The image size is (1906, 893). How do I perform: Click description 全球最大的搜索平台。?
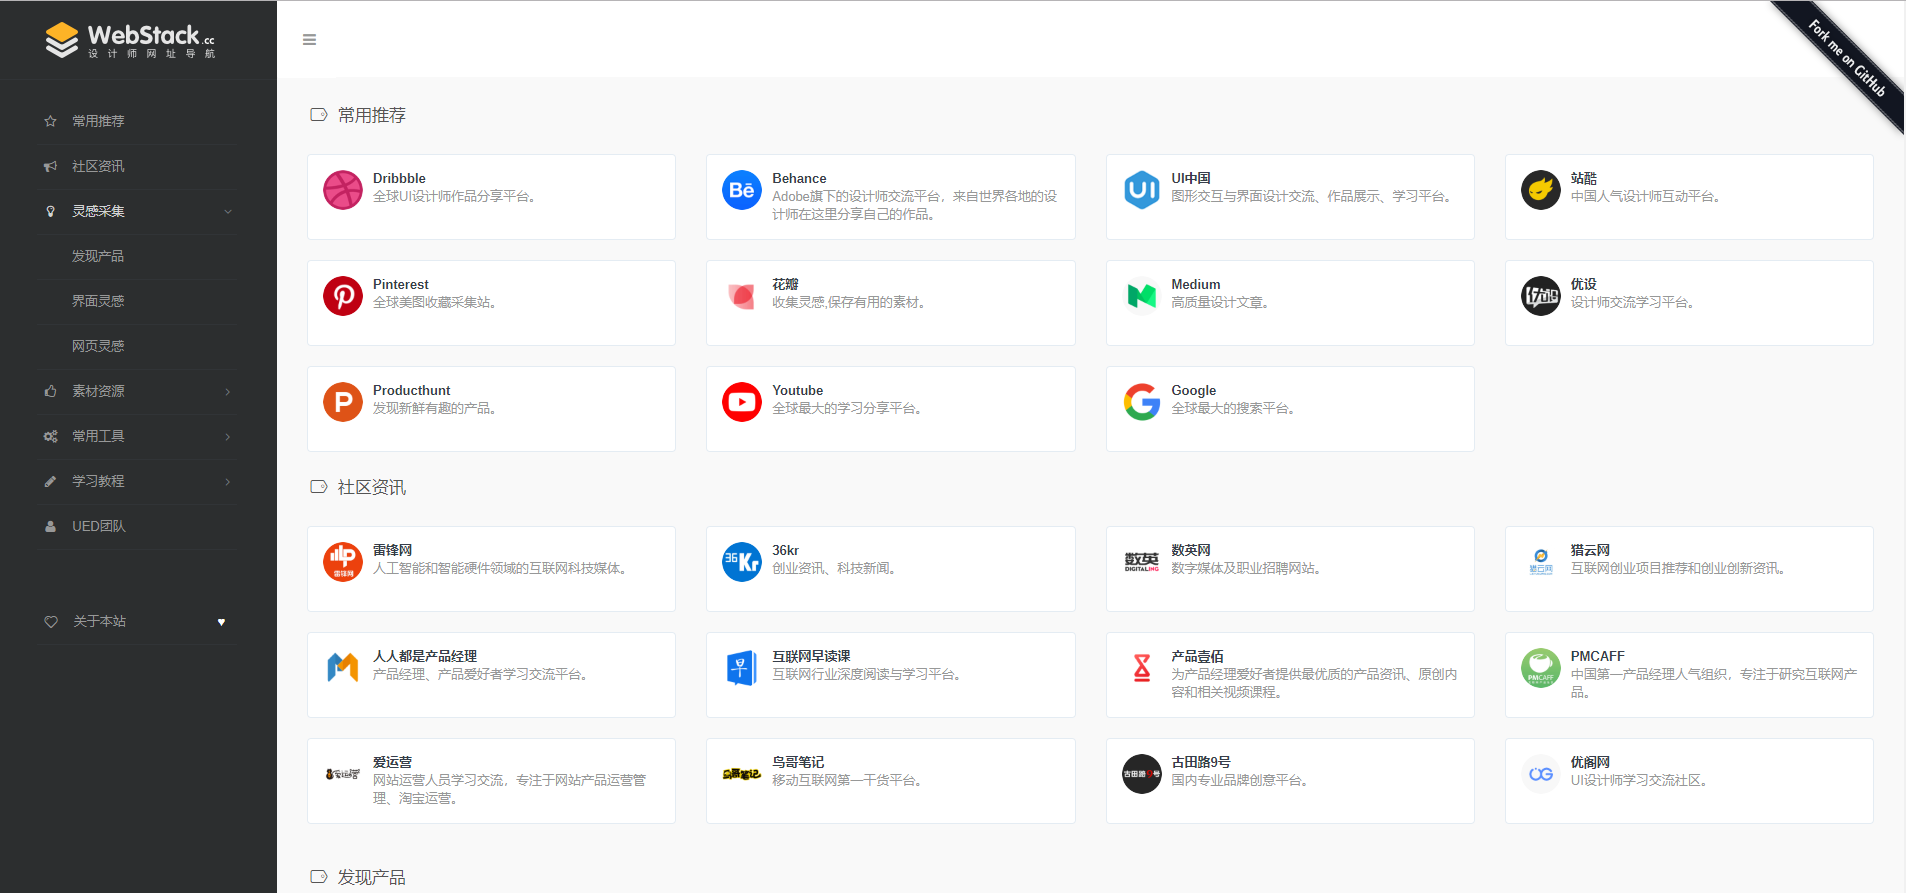pos(1234,408)
